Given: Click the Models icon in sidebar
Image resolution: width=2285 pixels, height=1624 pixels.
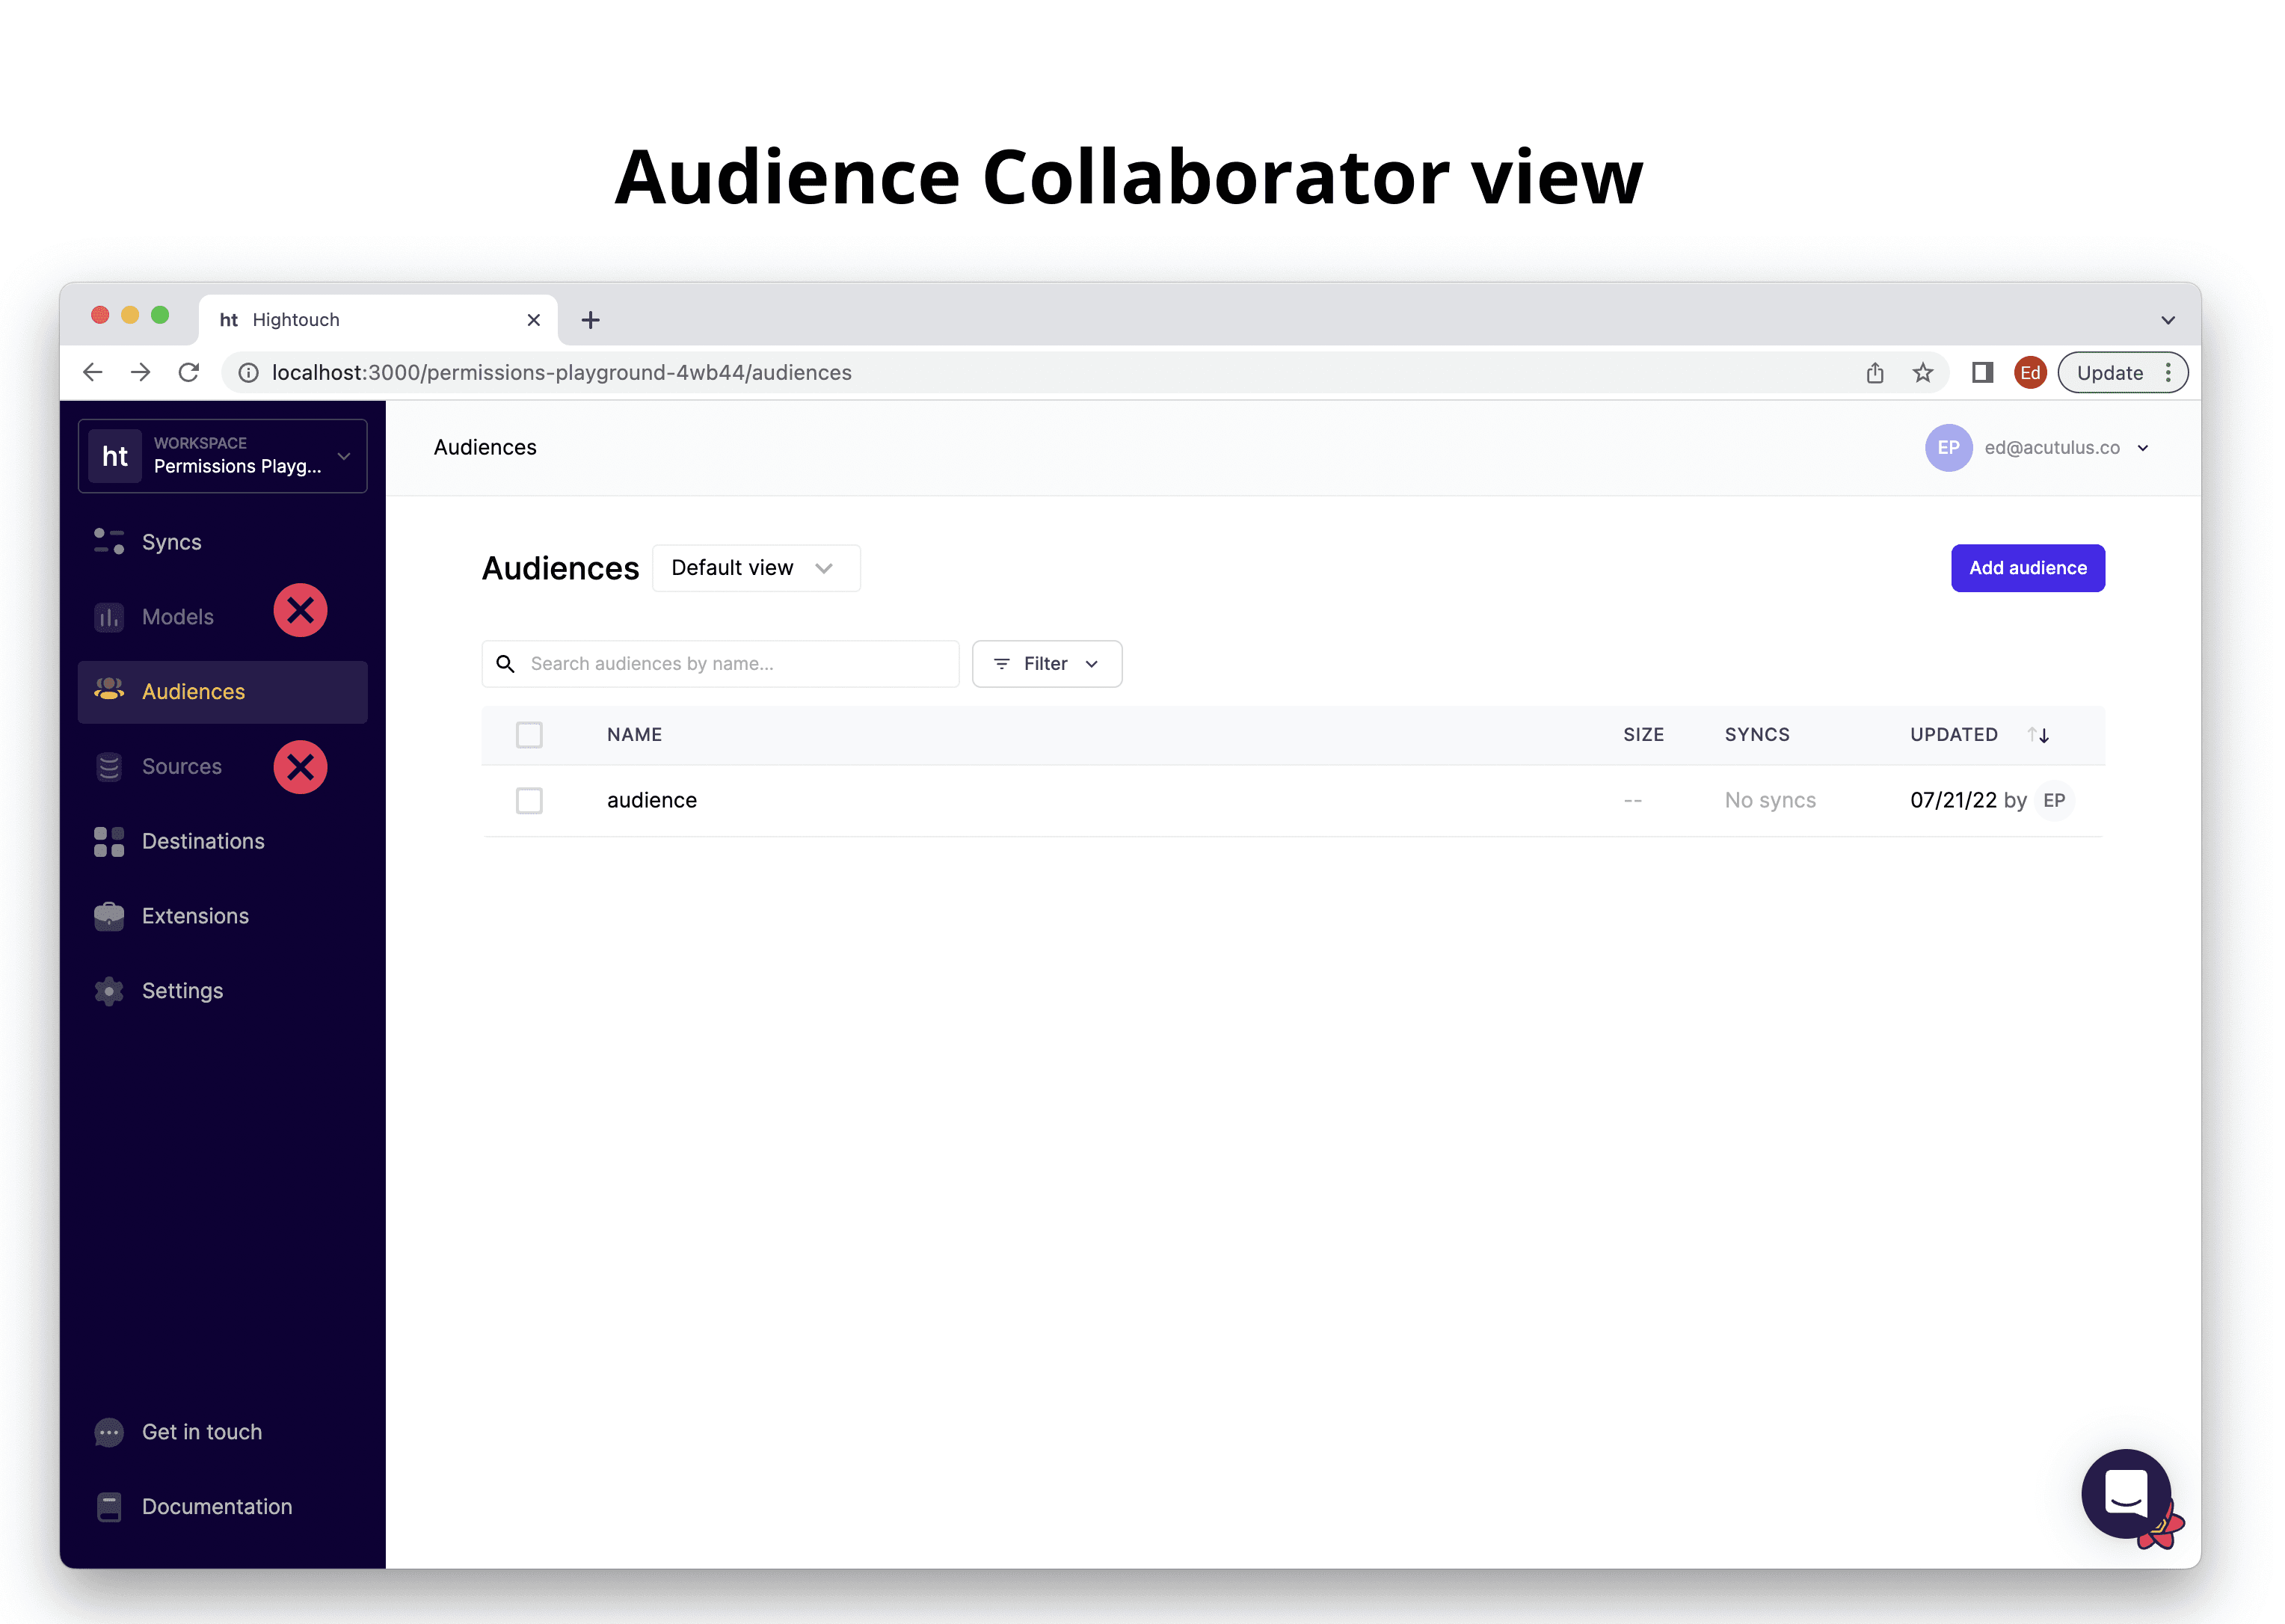Looking at the screenshot, I should (109, 615).
